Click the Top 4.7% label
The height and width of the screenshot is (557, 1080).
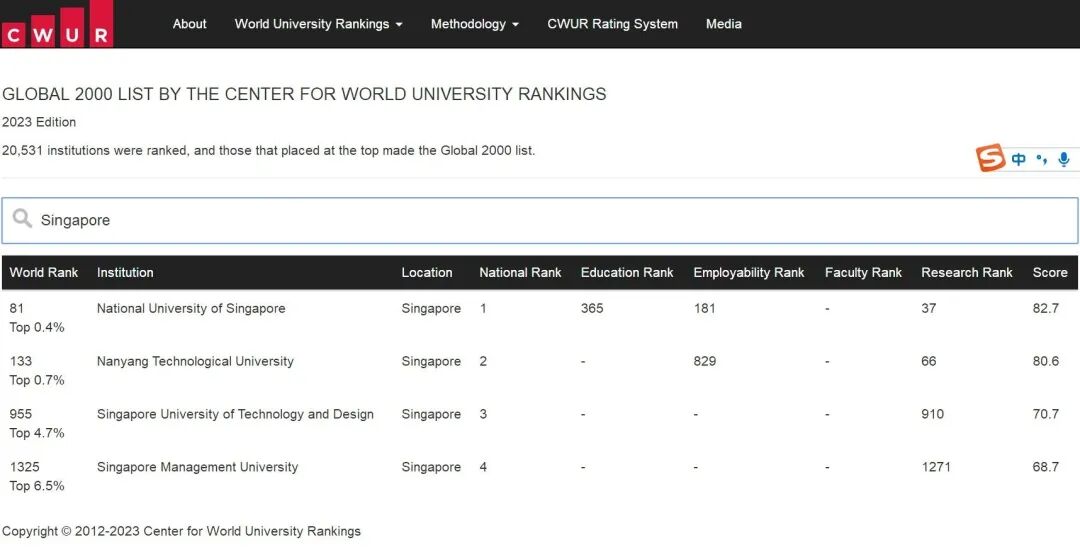(37, 434)
